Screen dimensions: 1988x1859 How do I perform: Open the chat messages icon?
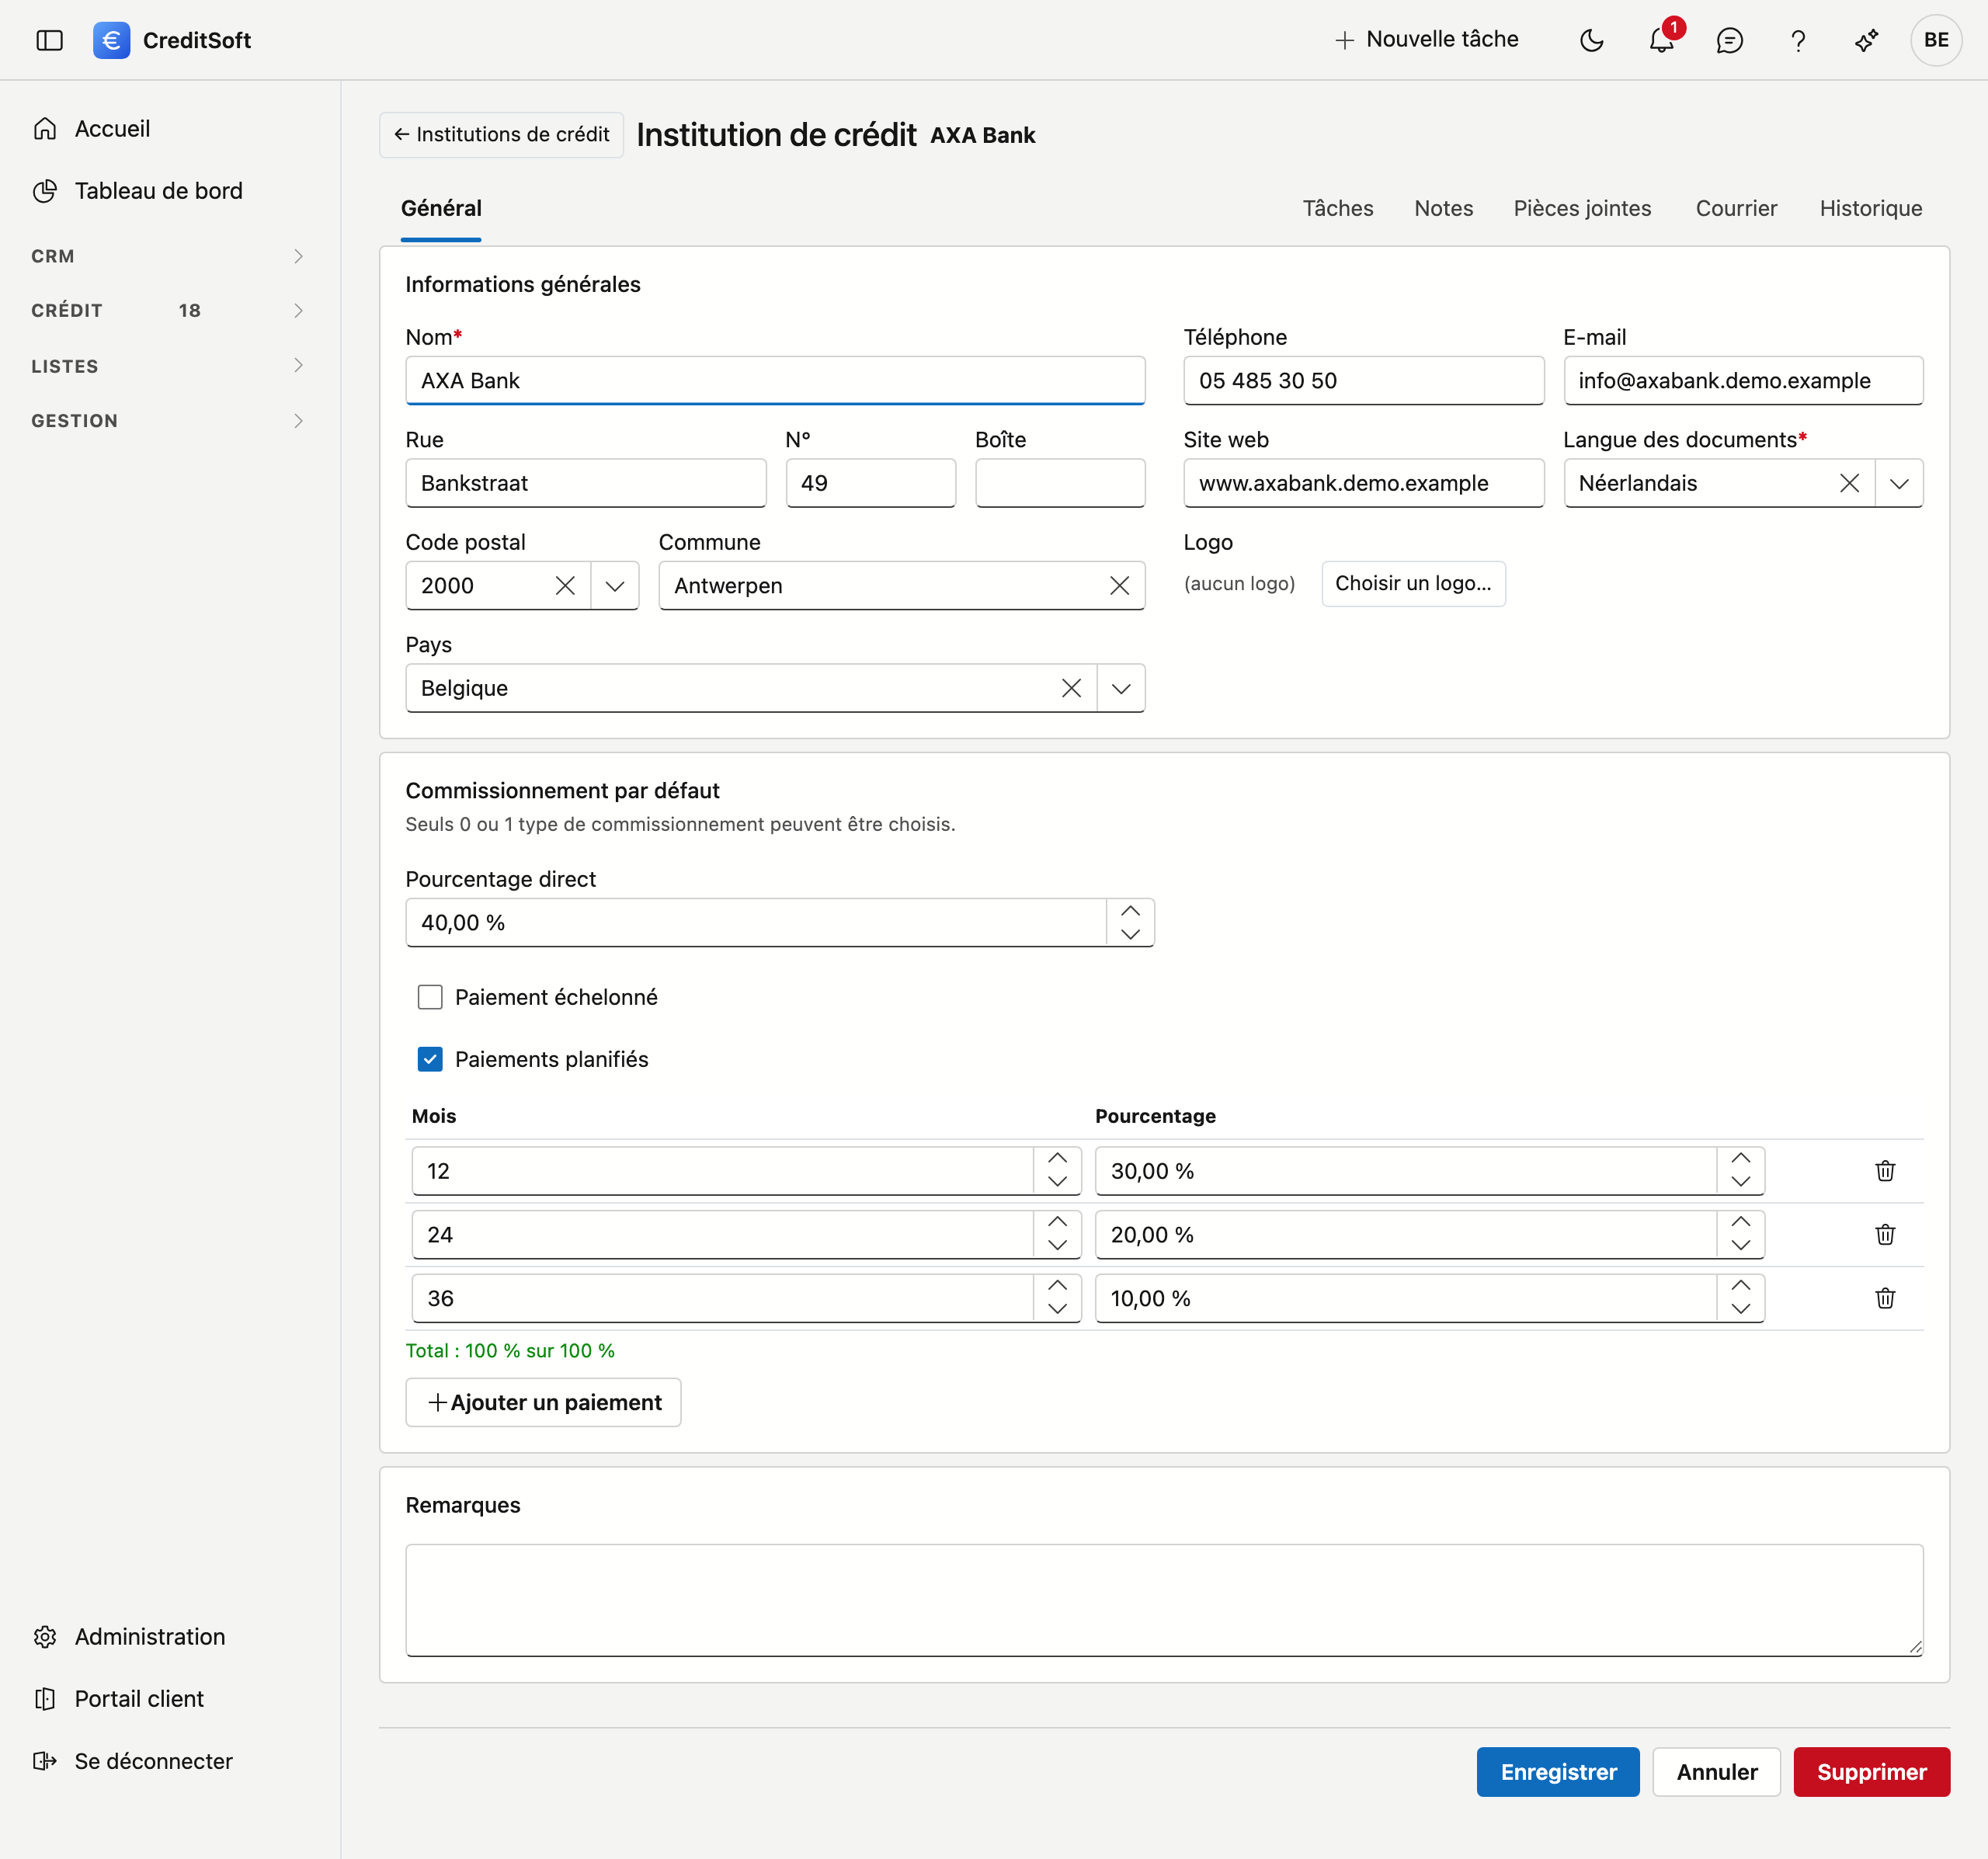tap(1729, 40)
